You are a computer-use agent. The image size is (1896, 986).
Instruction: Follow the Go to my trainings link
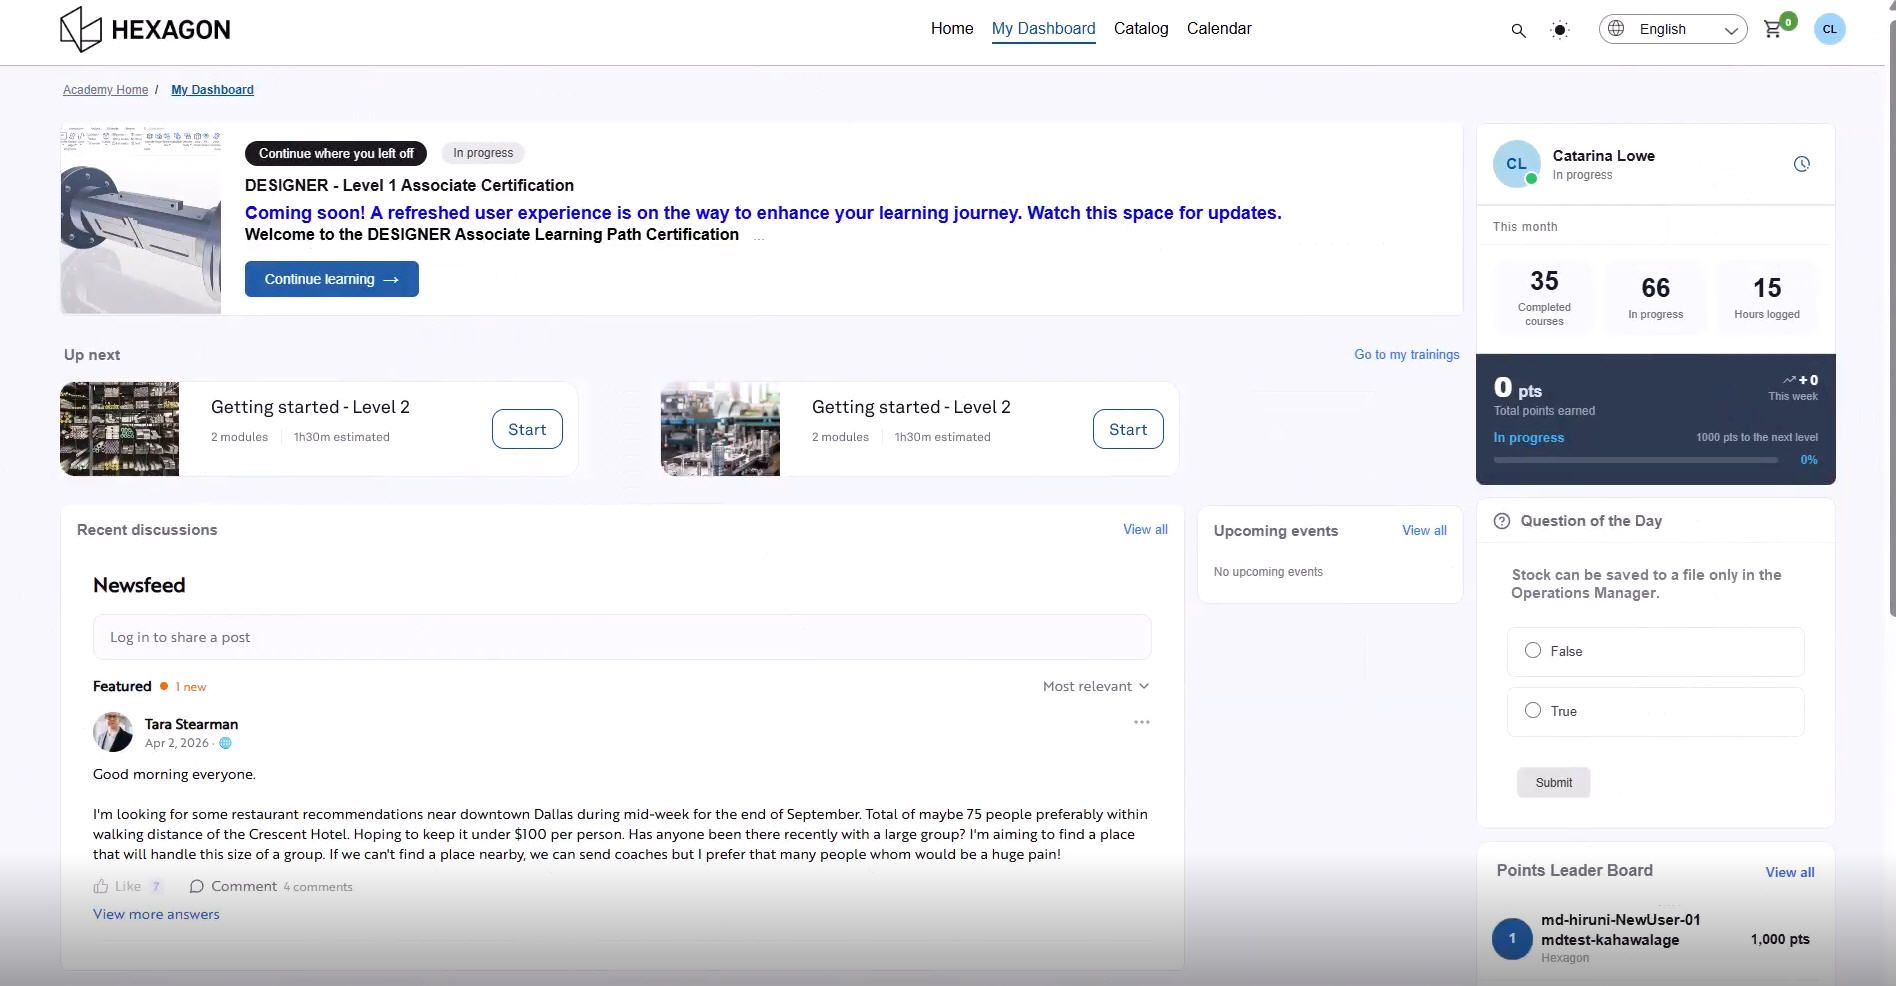(1407, 354)
